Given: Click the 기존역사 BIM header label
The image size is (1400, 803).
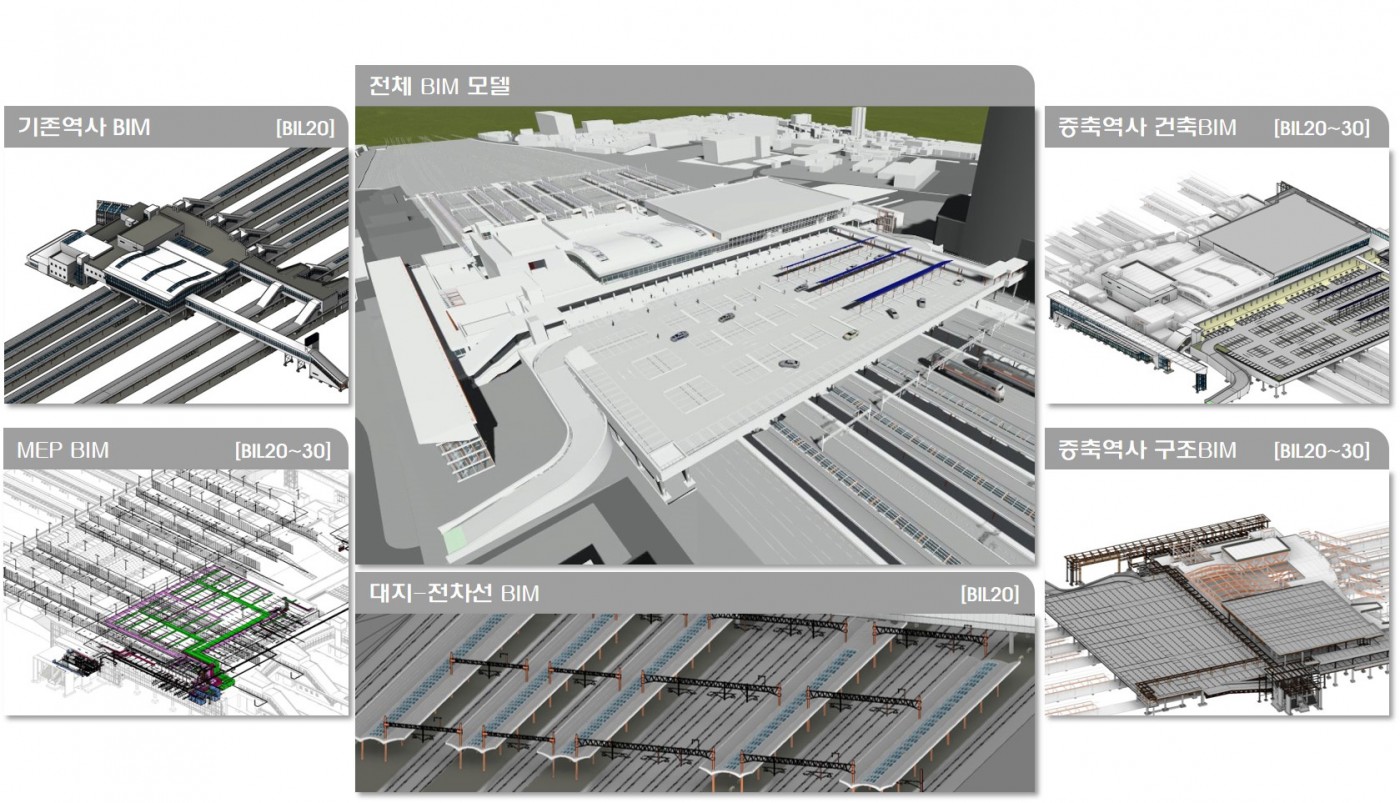Looking at the screenshot, I should (x=84, y=127).
